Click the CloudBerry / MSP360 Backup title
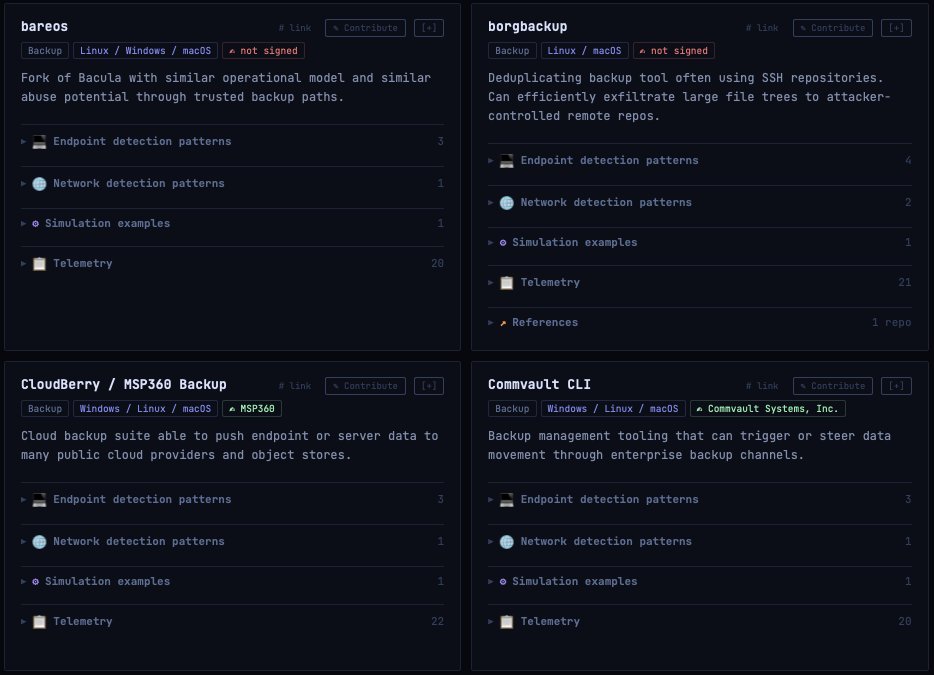Image resolution: width=934 pixels, height=675 pixels. (x=124, y=385)
